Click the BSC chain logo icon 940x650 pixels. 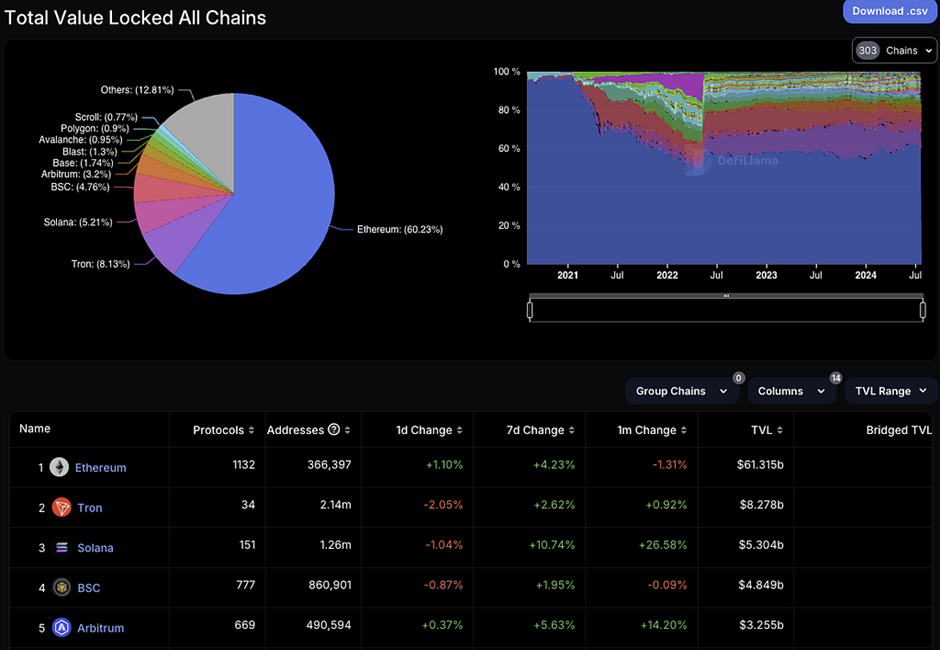pyautogui.click(x=61, y=588)
